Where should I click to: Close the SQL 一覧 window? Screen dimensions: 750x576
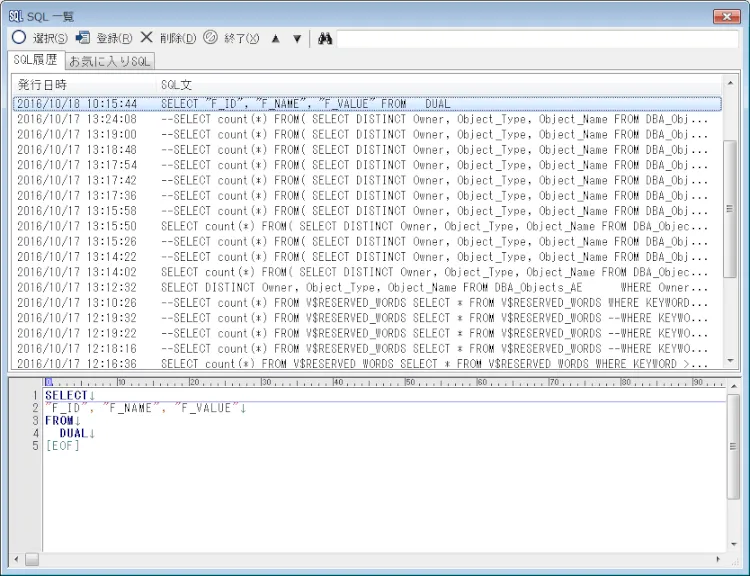coord(727,16)
